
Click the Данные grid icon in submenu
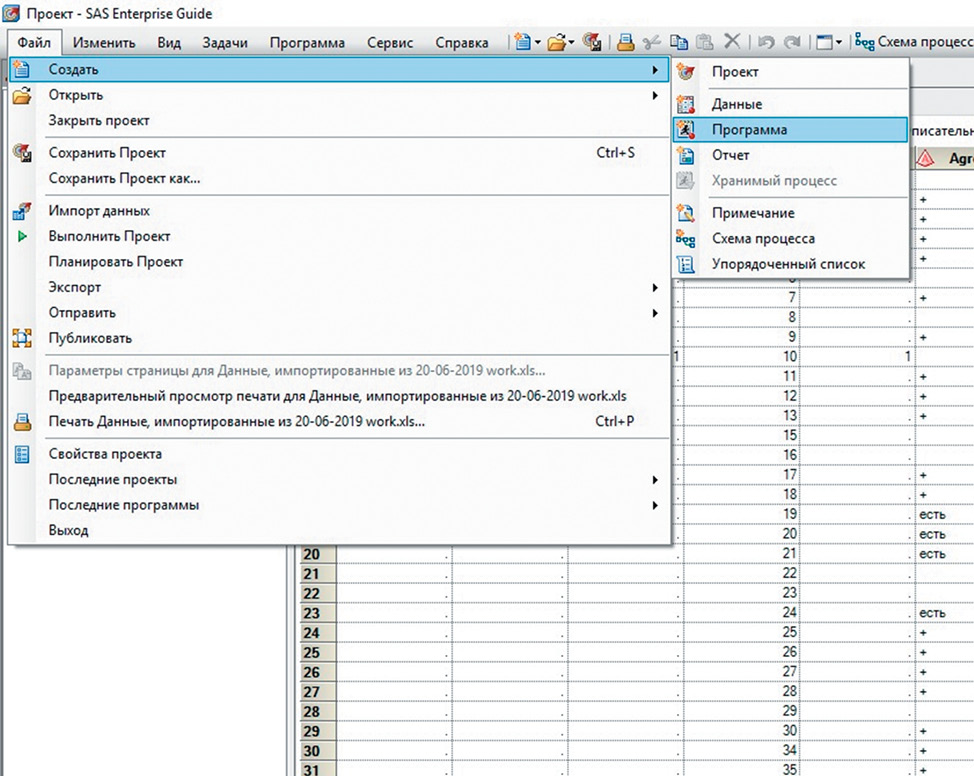click(685, 104)
